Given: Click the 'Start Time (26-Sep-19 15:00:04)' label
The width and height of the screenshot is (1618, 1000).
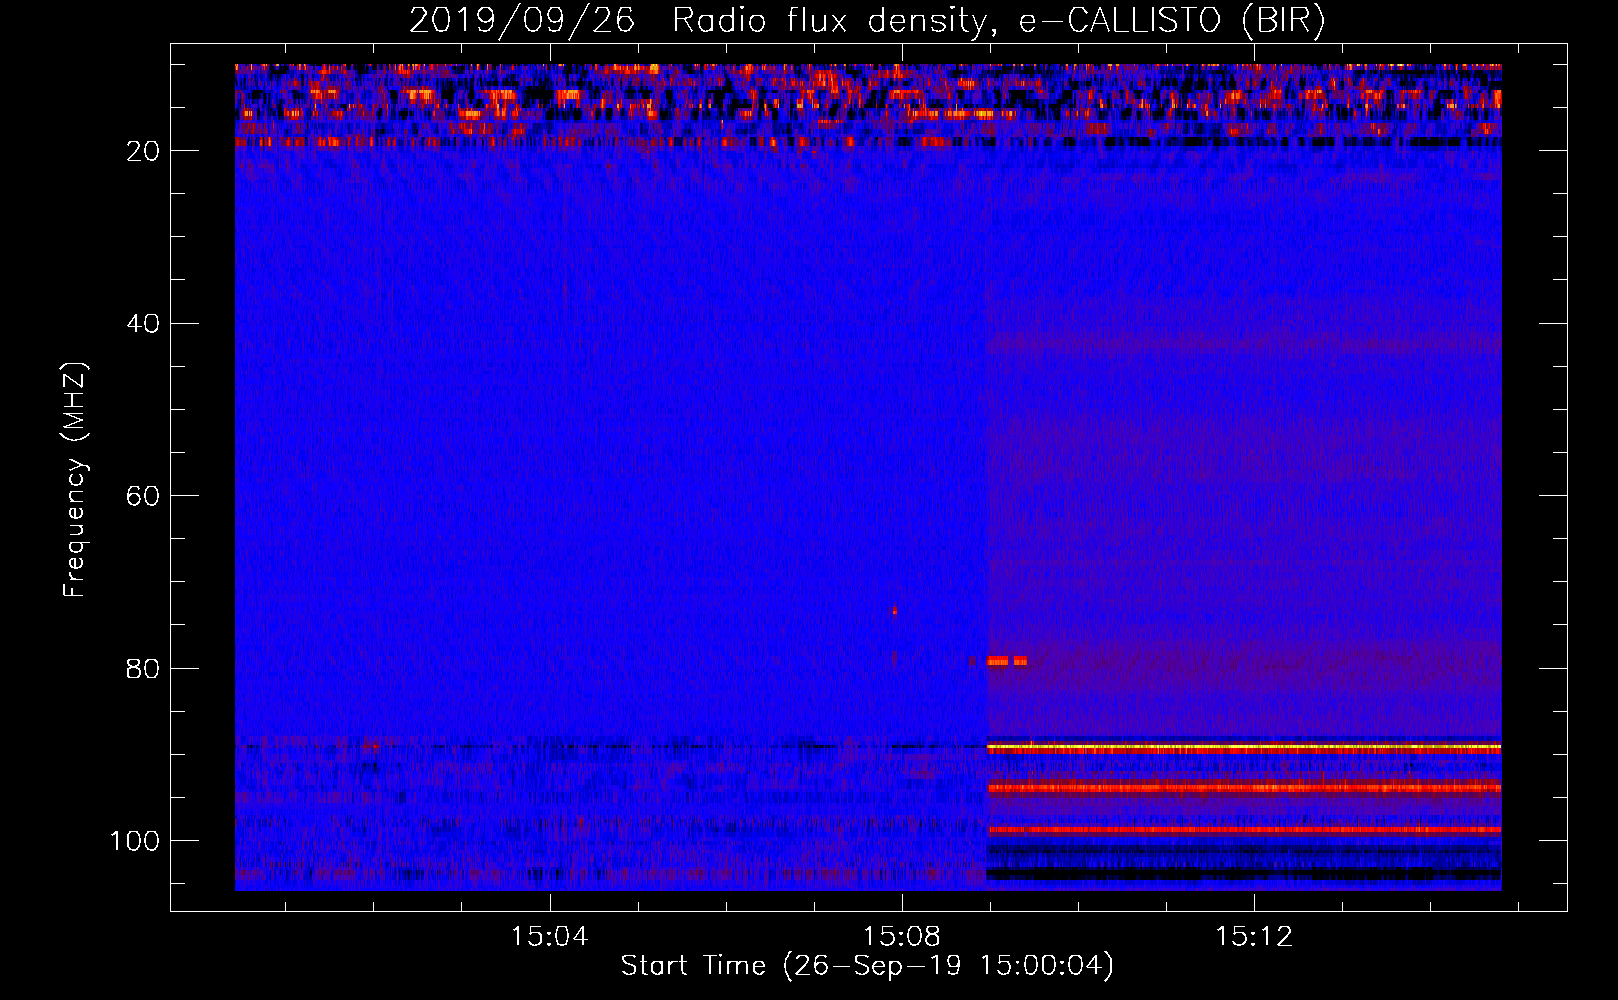Looking at the screenshot, I should (x=867, y=966).
